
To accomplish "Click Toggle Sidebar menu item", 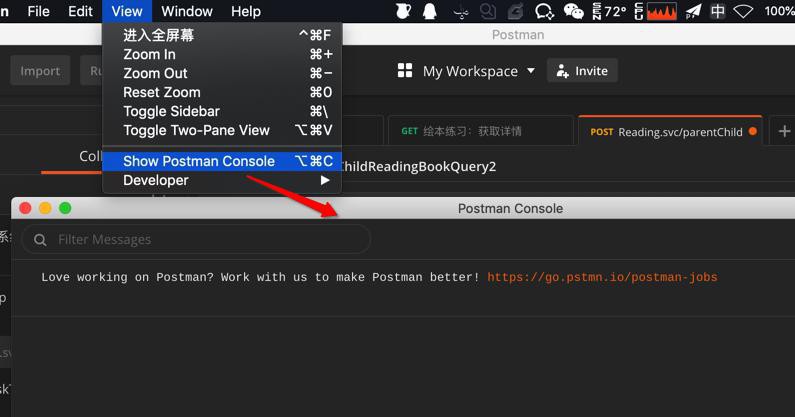I will [222, 111].
